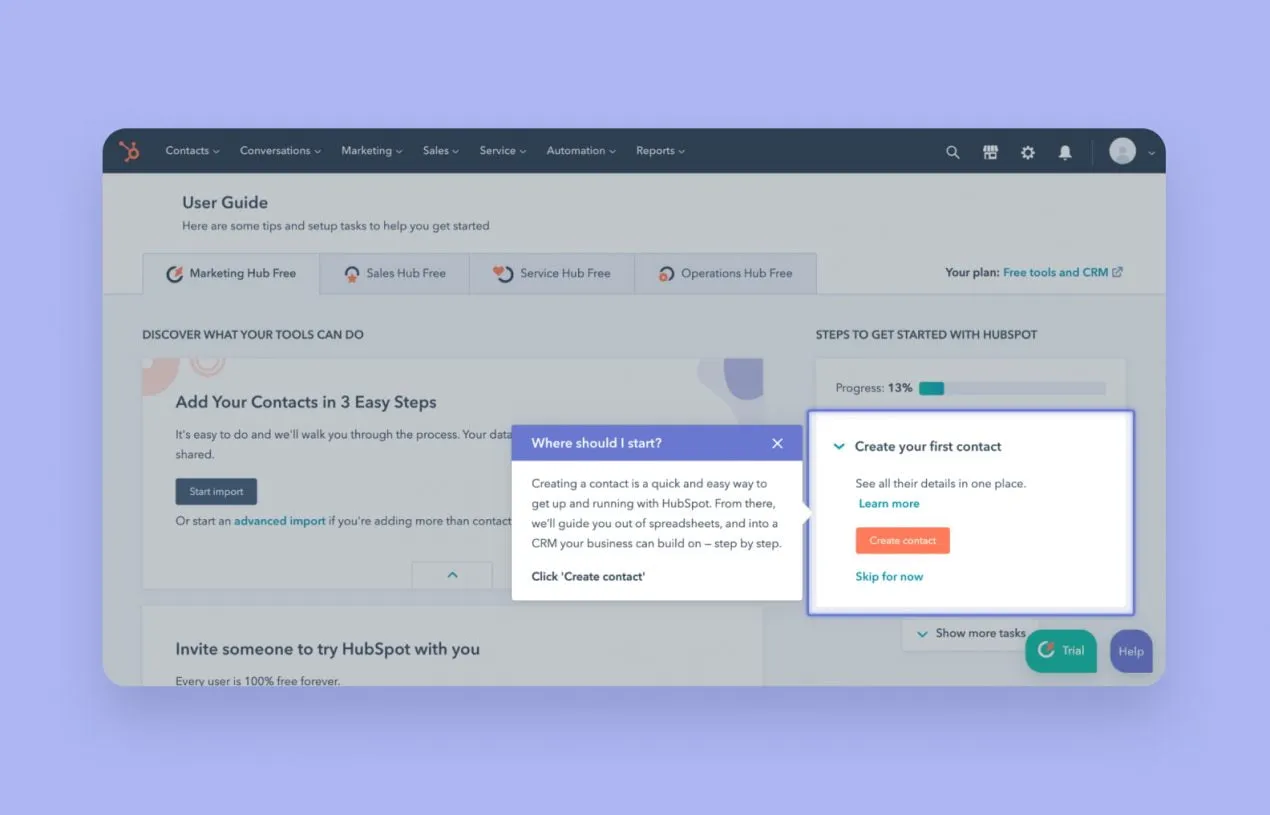Open the purple Help button
The height and width of the screenshot is (815, 1270).
point(1131,651)
